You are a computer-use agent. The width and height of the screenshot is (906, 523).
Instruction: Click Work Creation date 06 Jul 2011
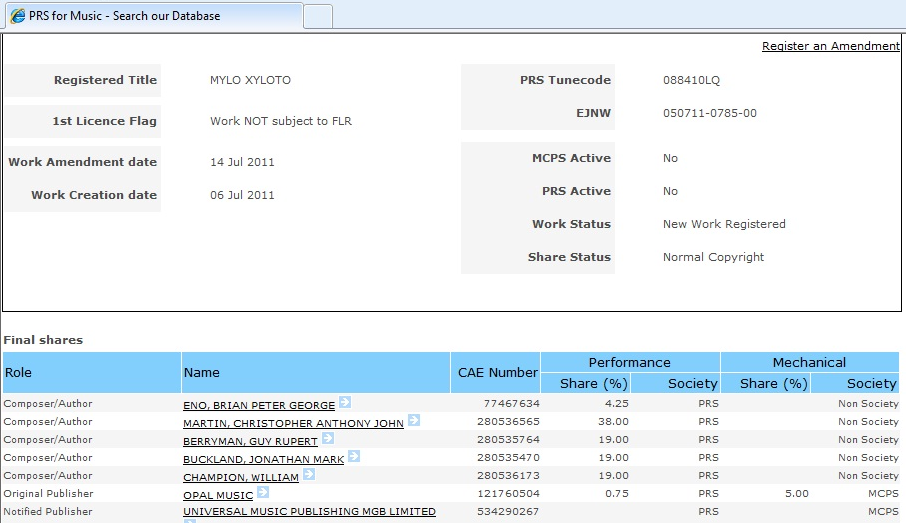(242, 195)
